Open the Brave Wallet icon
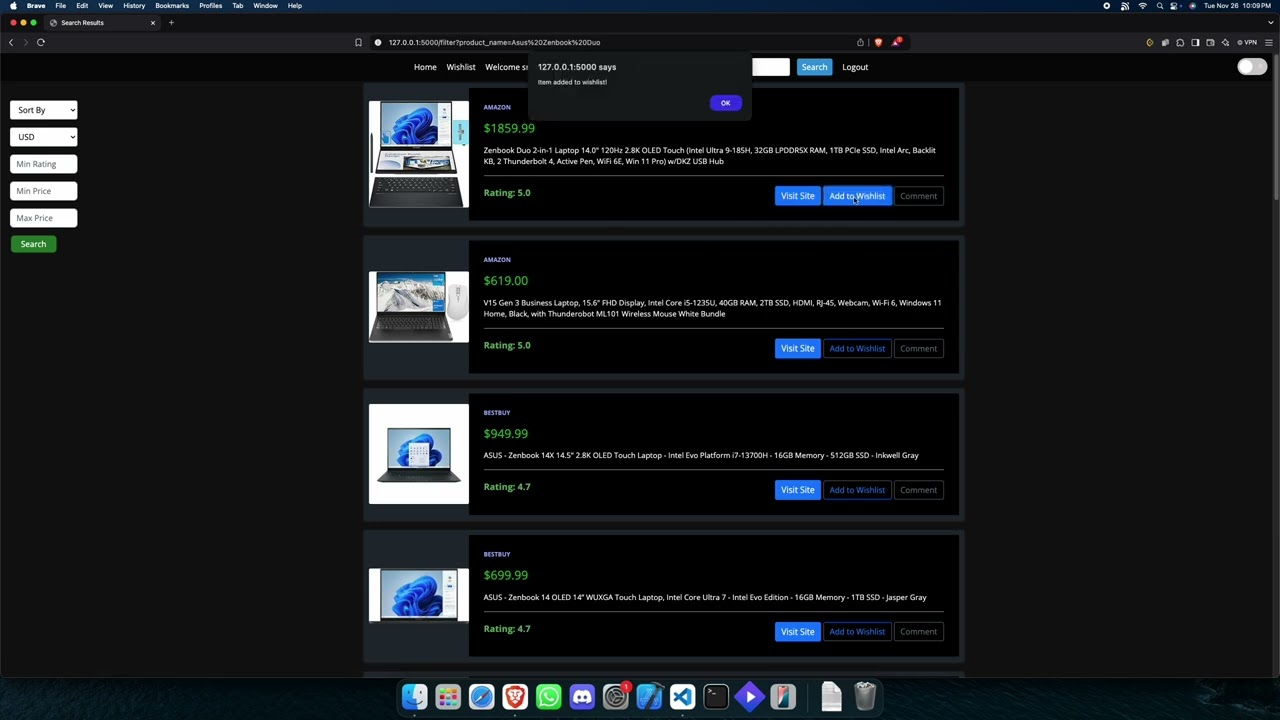The height and width of the screenshot is (720, 1280). pos(1210,42)
